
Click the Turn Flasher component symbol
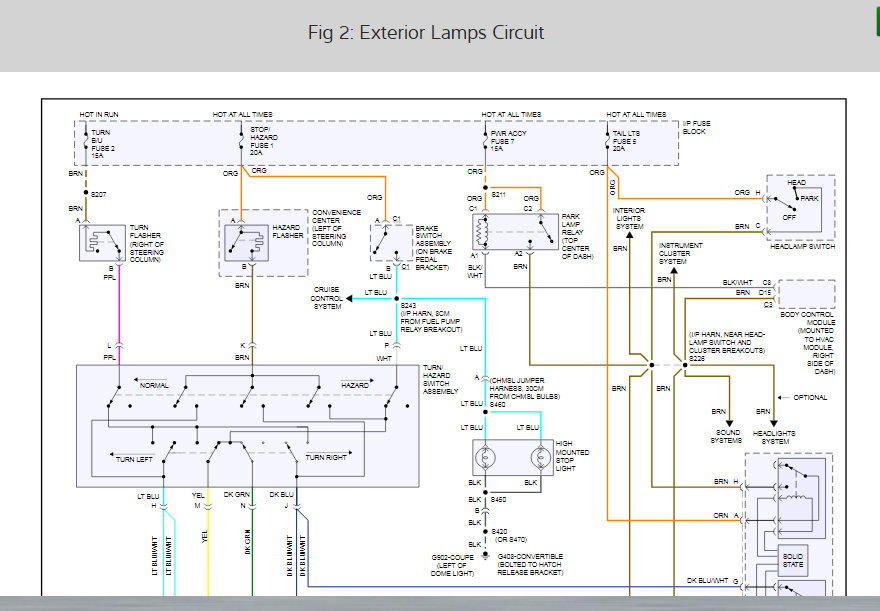102,242
